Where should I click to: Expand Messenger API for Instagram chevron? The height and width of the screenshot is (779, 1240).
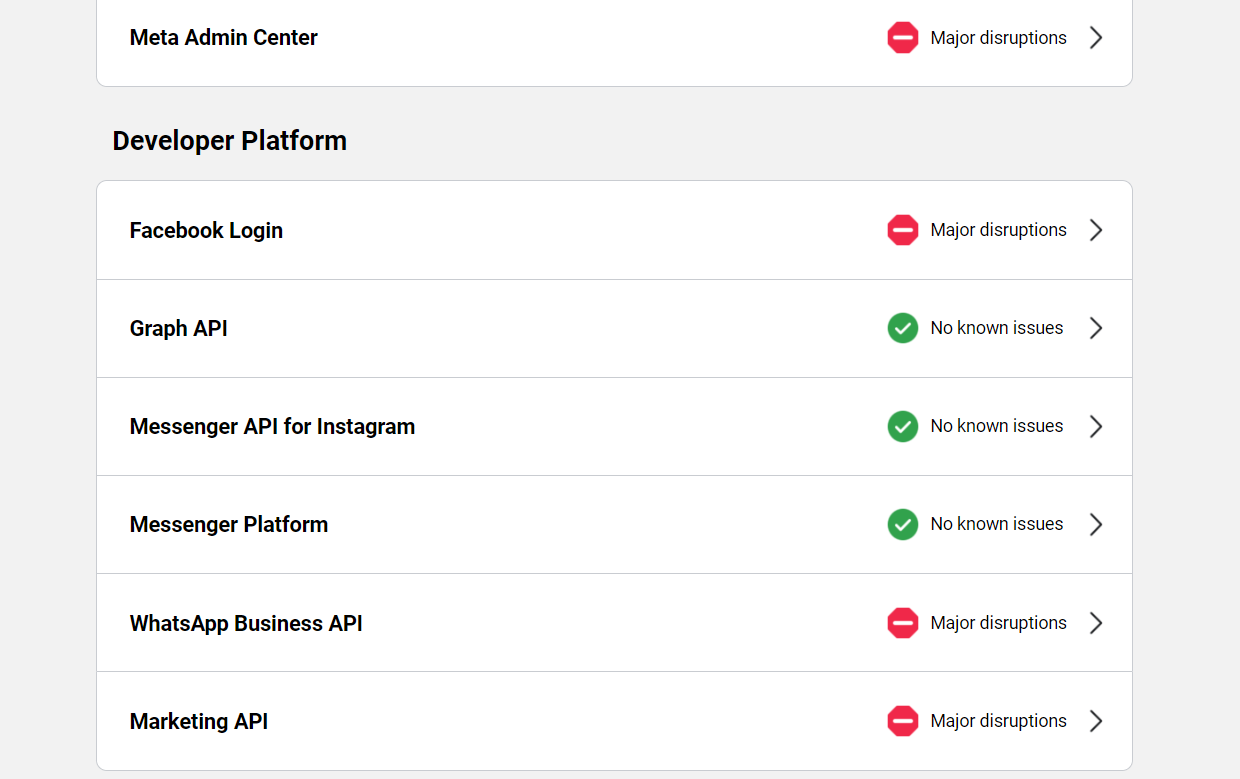coord(1096,426)
